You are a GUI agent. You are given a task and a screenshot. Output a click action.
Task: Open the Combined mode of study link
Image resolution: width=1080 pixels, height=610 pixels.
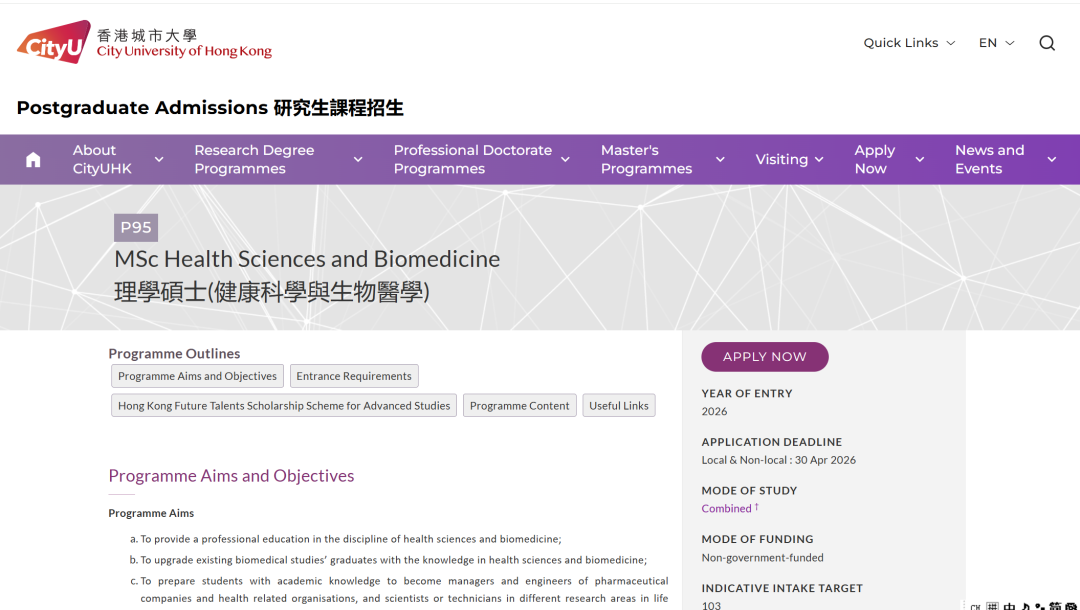point(725,508)
